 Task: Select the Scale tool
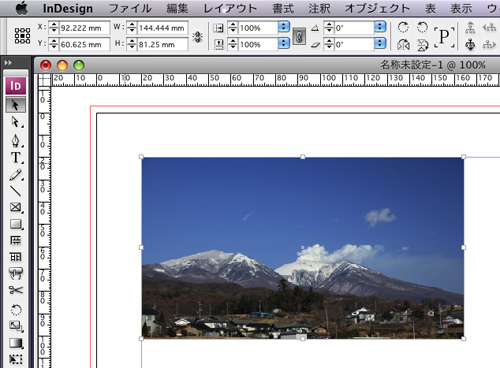tap(15, 326)
